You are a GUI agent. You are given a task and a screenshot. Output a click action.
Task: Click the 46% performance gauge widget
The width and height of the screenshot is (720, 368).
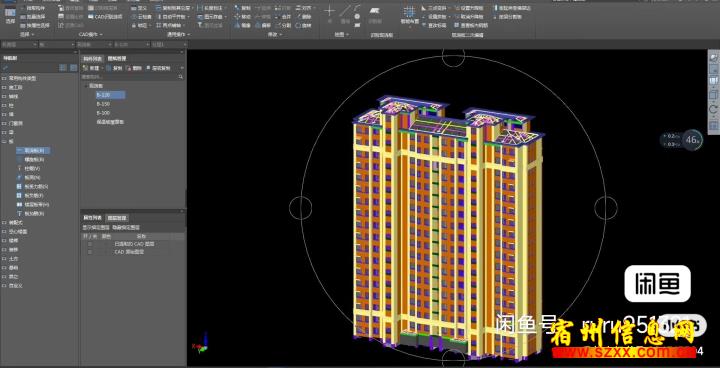692,140
